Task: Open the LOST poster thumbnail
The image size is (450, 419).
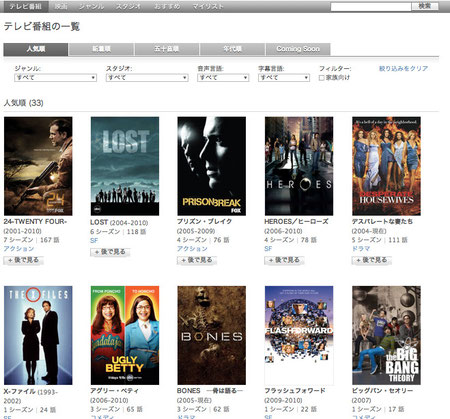Action: [x=125, y=166]
